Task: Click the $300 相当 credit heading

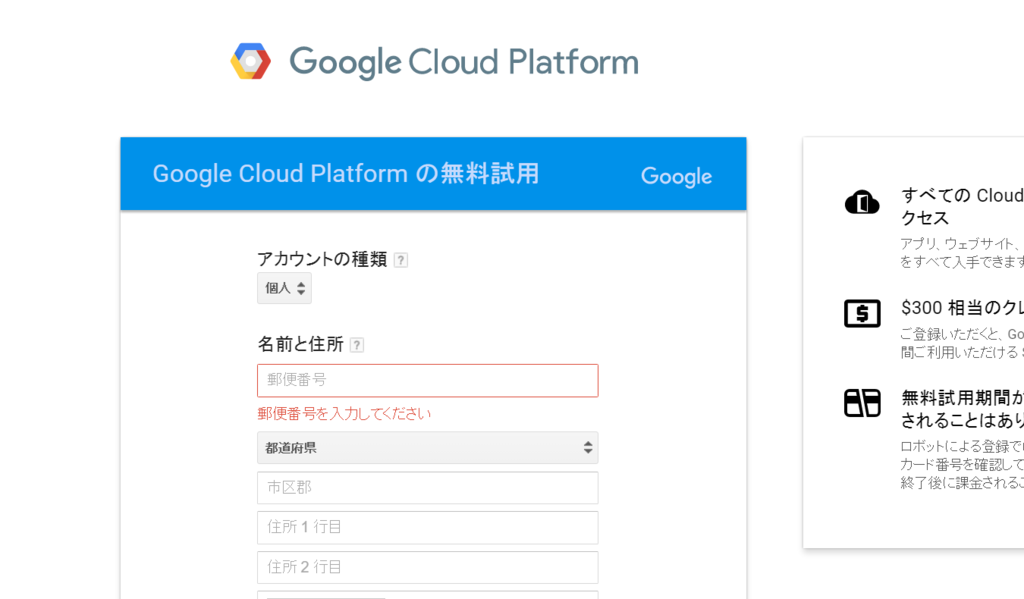Action: click(x=962, y=308)
